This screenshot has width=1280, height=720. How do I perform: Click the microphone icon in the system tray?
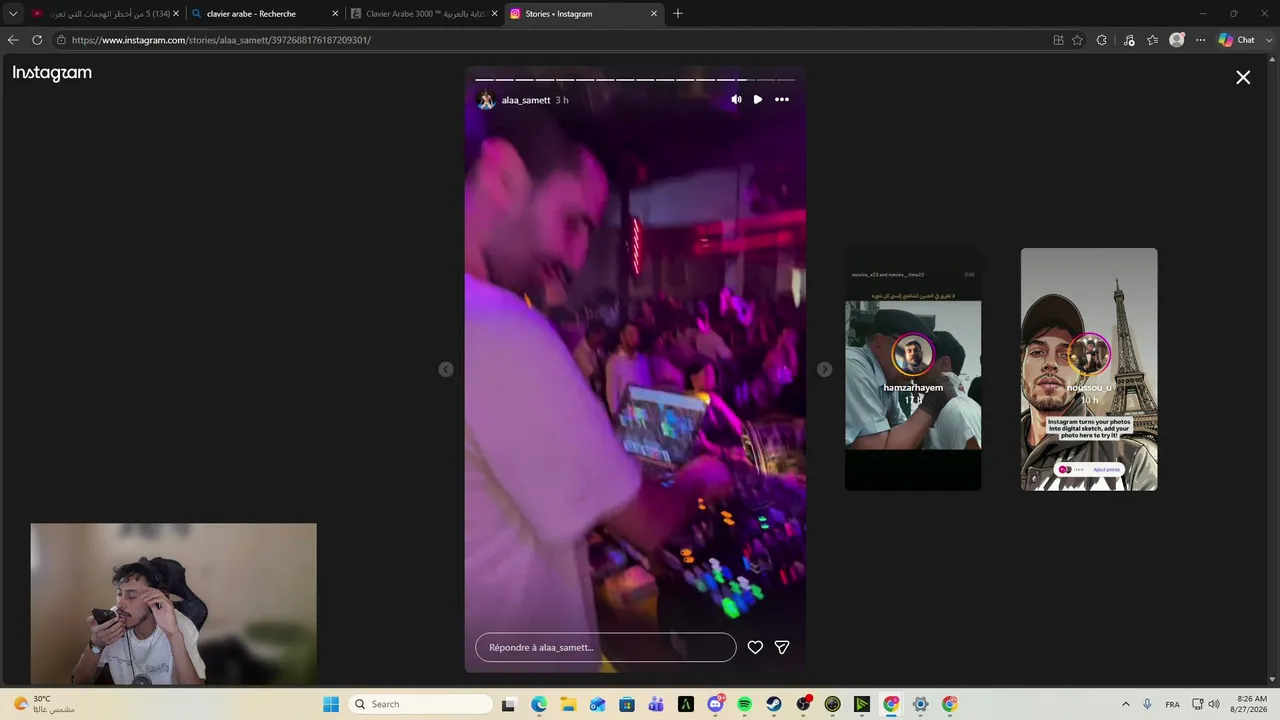(x=1147, y=704)
